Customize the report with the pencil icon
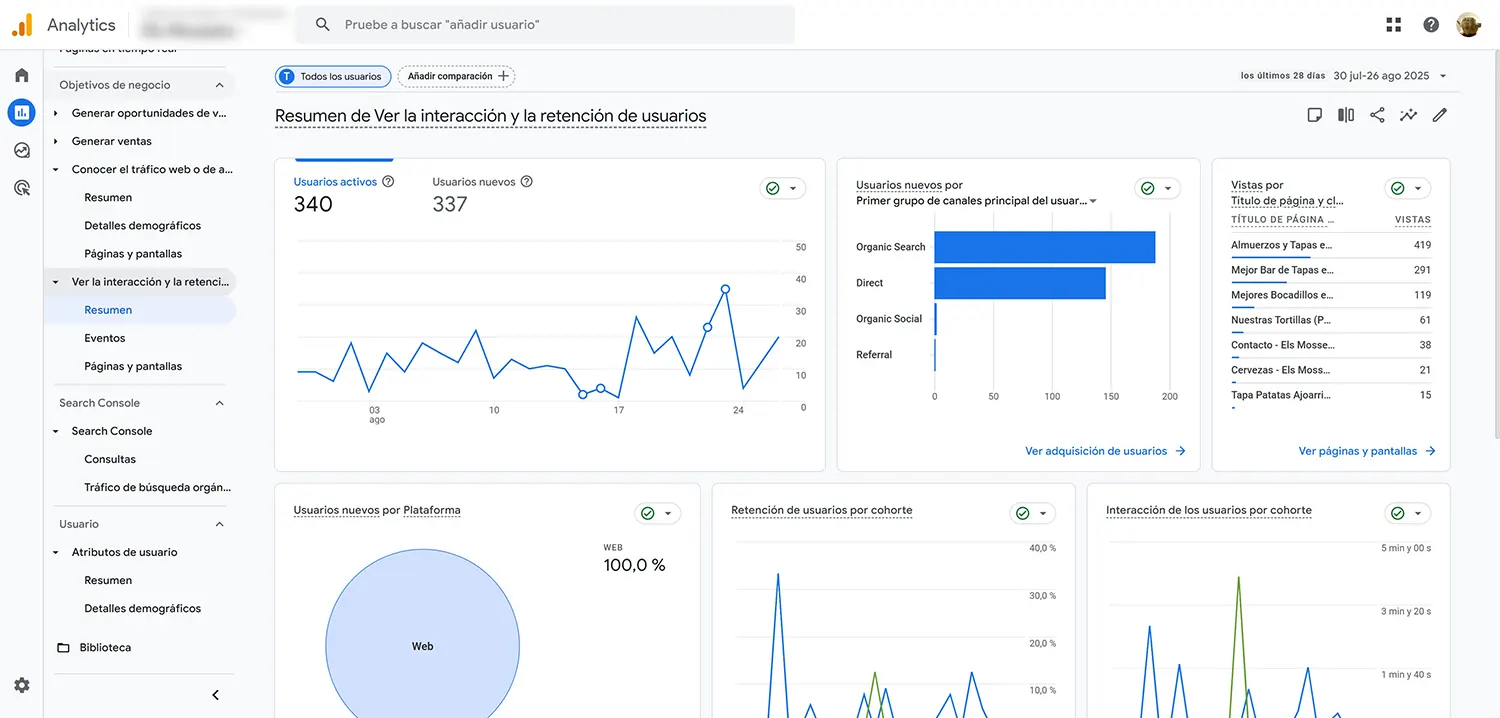Image resolution: width=1500 pixels, height=718 pixels. pyautogui.click(x=1439, y=114)
